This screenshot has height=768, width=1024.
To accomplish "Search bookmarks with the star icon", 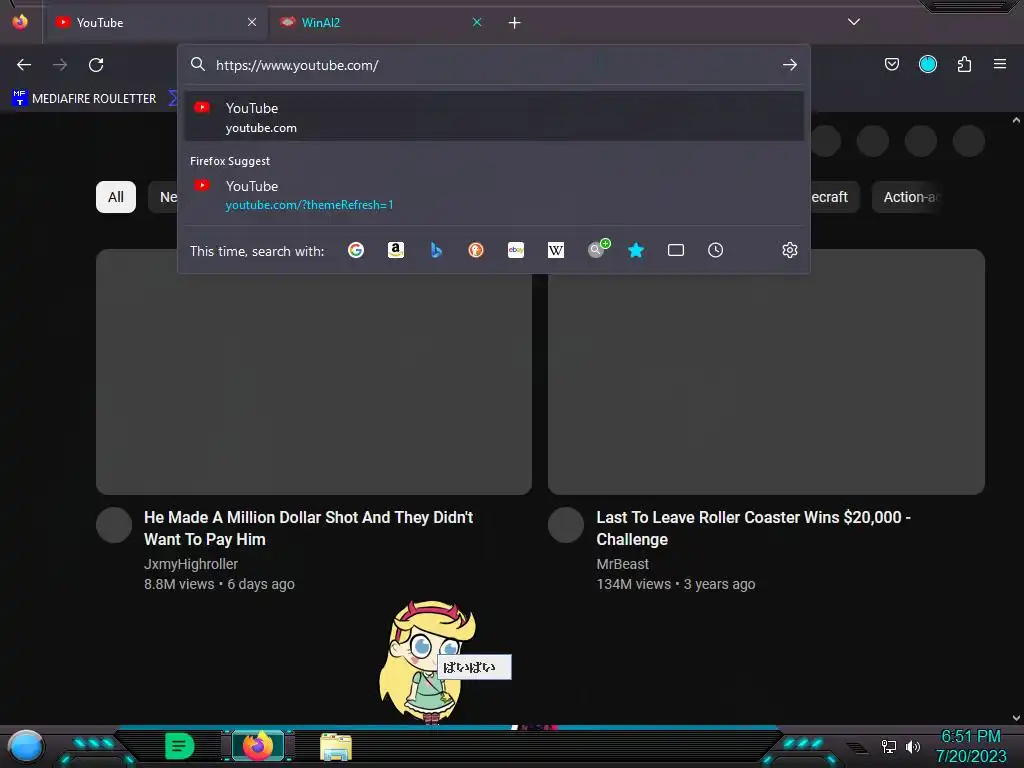I will [636, 250].
